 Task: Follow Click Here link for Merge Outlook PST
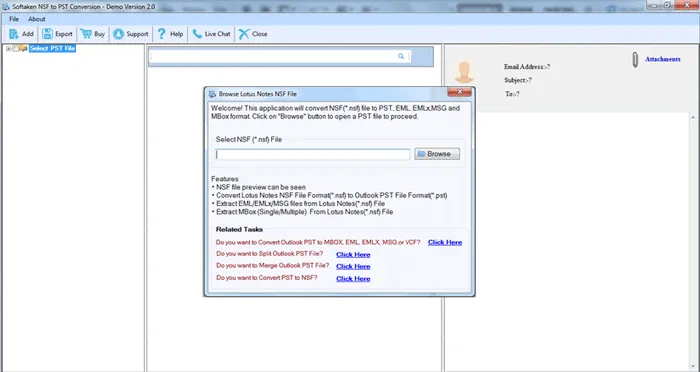pos(353,267)
